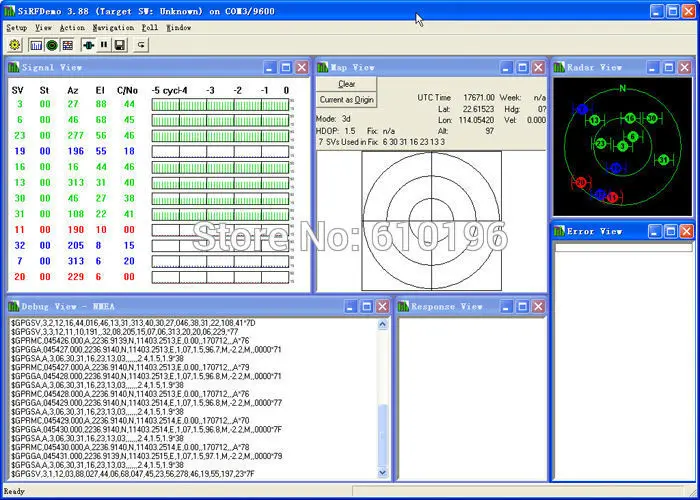
Task: Click the connect to data source toolbar icon
Action: (x=88, y=45)
